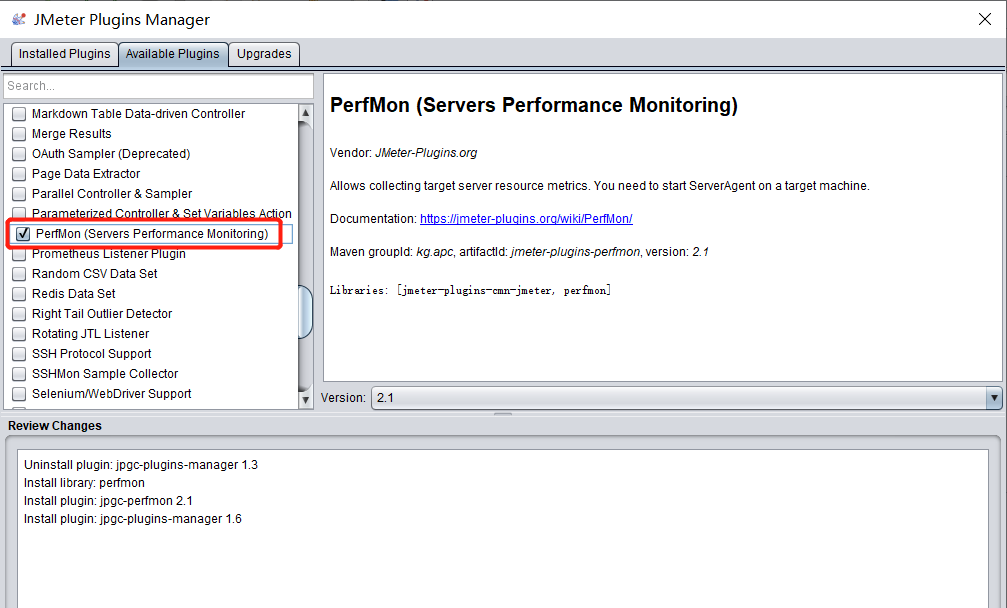1007x608 pixels.
Task: Tick the Selenium/WebDriver Support checkbox
Action: (19, 394)
